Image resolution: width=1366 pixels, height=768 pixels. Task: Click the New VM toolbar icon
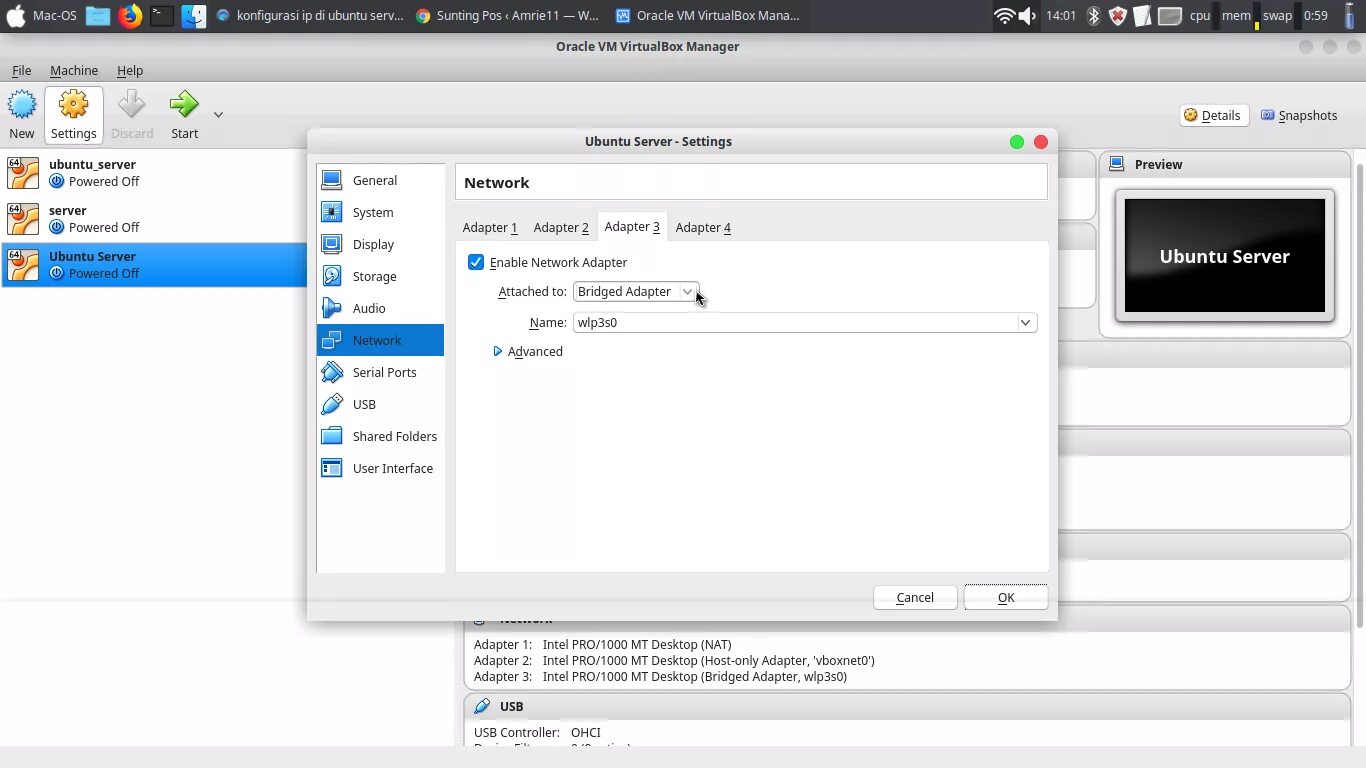[x=22, y=114]
